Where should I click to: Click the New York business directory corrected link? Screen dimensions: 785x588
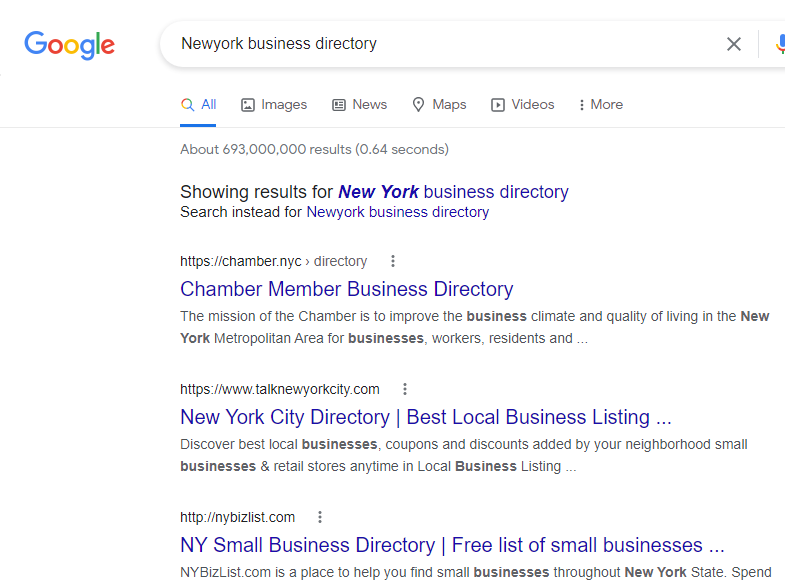pos(453,192)
